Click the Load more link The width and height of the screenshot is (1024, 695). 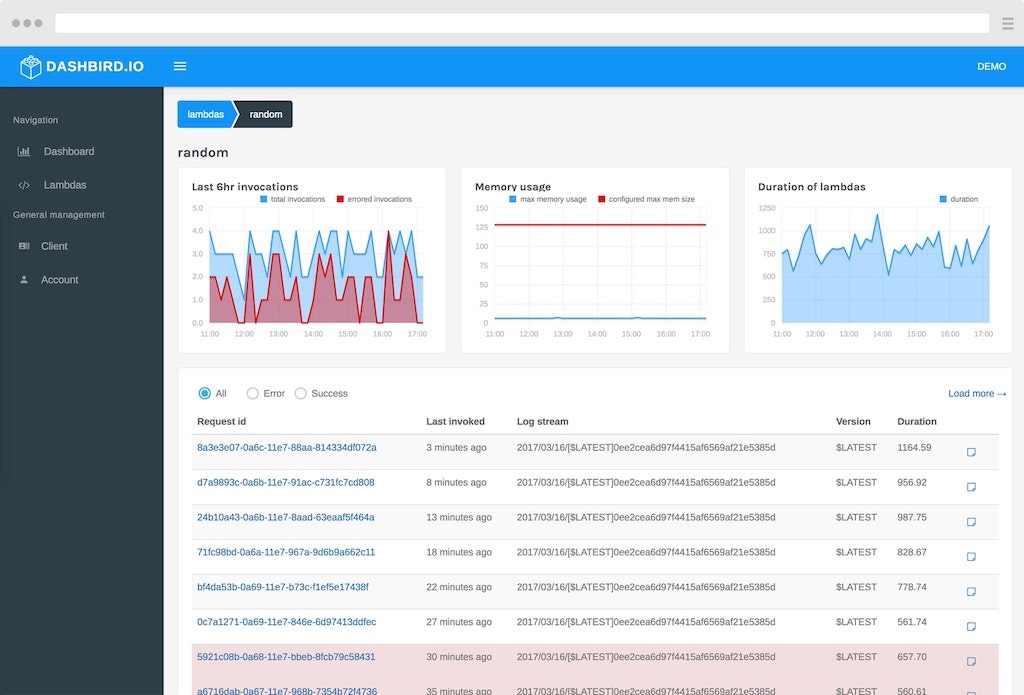click(977, 393)
